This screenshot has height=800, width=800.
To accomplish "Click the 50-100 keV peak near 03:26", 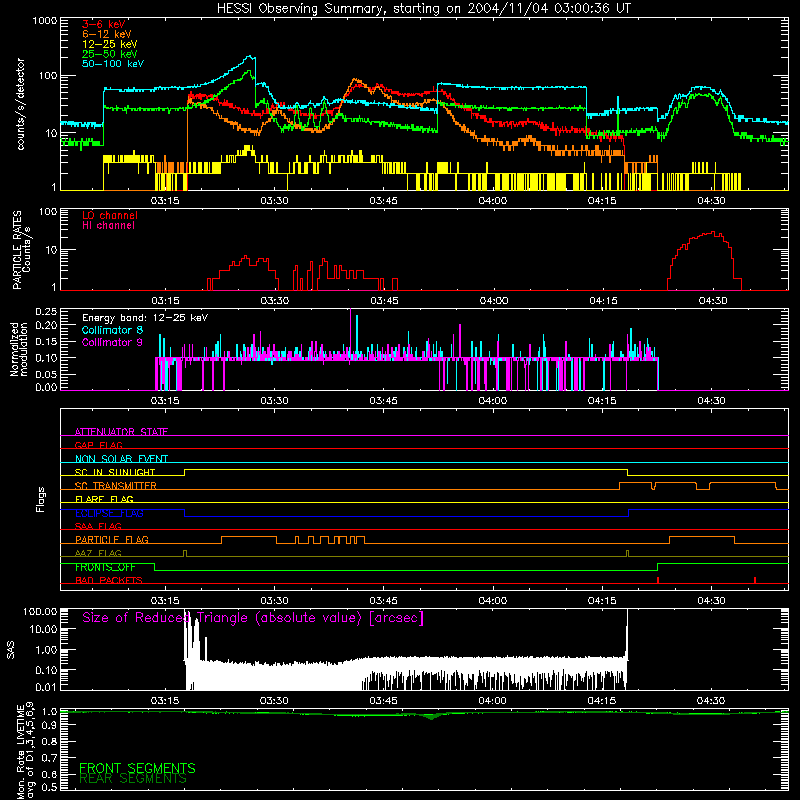I will [x=250, y=57].
